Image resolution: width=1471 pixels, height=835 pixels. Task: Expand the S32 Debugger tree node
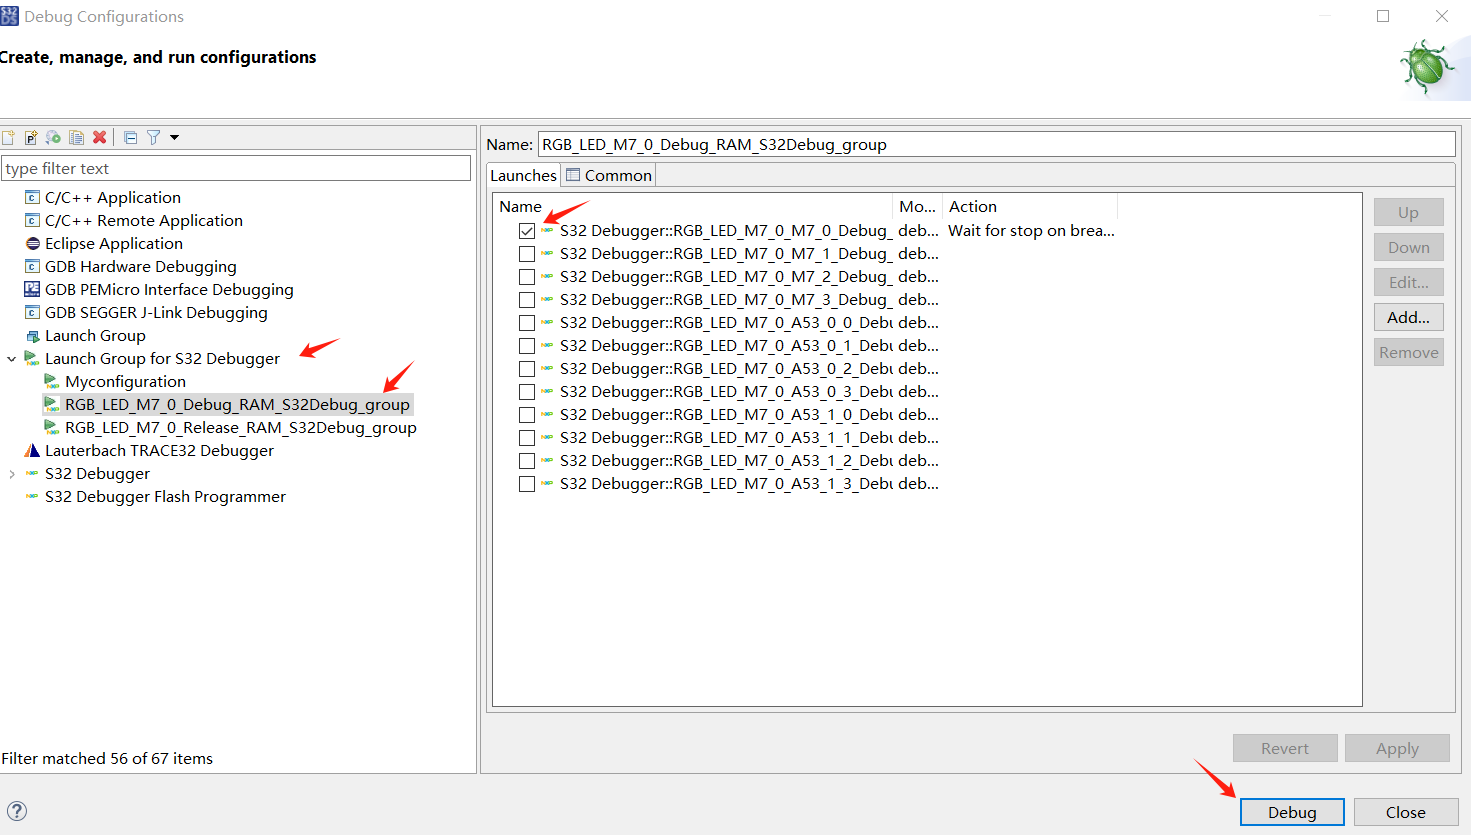click(x=12, y=473)
